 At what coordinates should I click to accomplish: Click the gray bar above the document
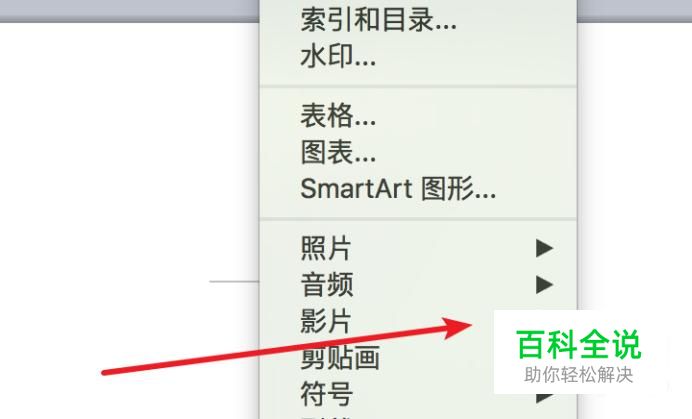point(128,11)
